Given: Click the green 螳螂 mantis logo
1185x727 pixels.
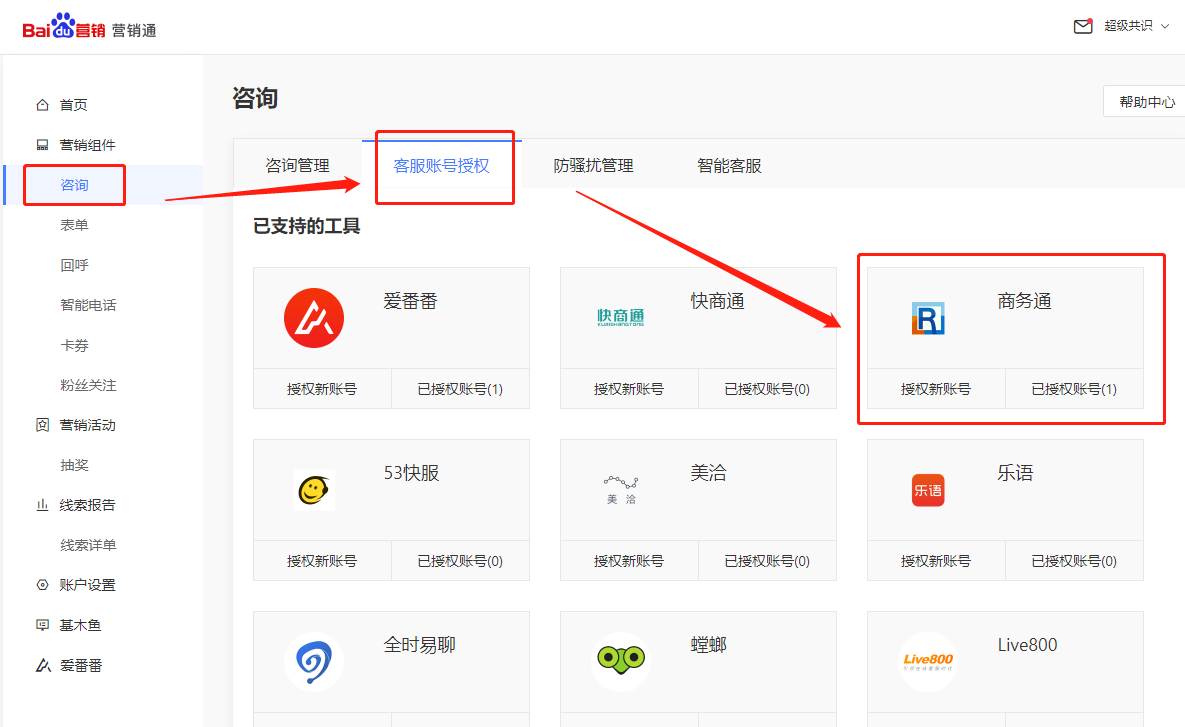Looking at the screenshot, I should (620, 661).
